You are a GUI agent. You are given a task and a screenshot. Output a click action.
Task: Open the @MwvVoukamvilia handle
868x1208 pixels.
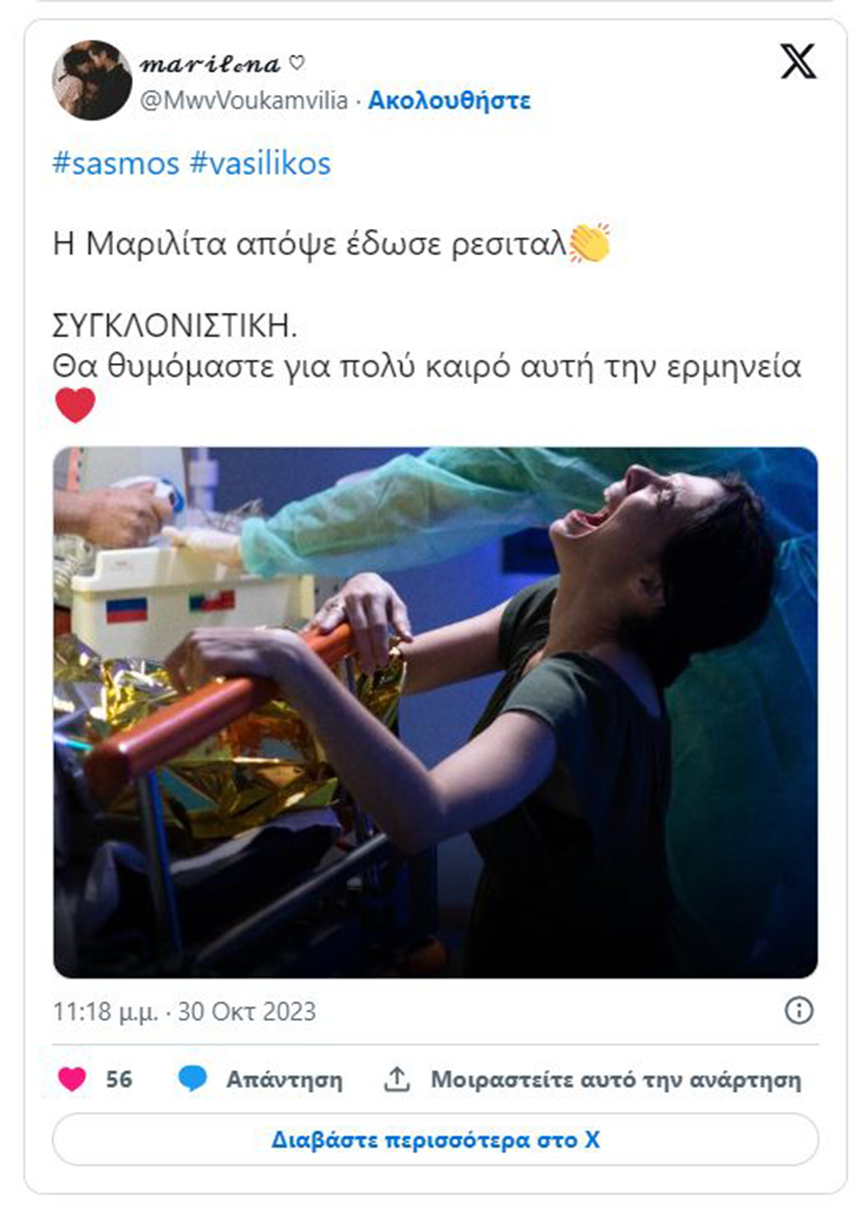[245, 100]
